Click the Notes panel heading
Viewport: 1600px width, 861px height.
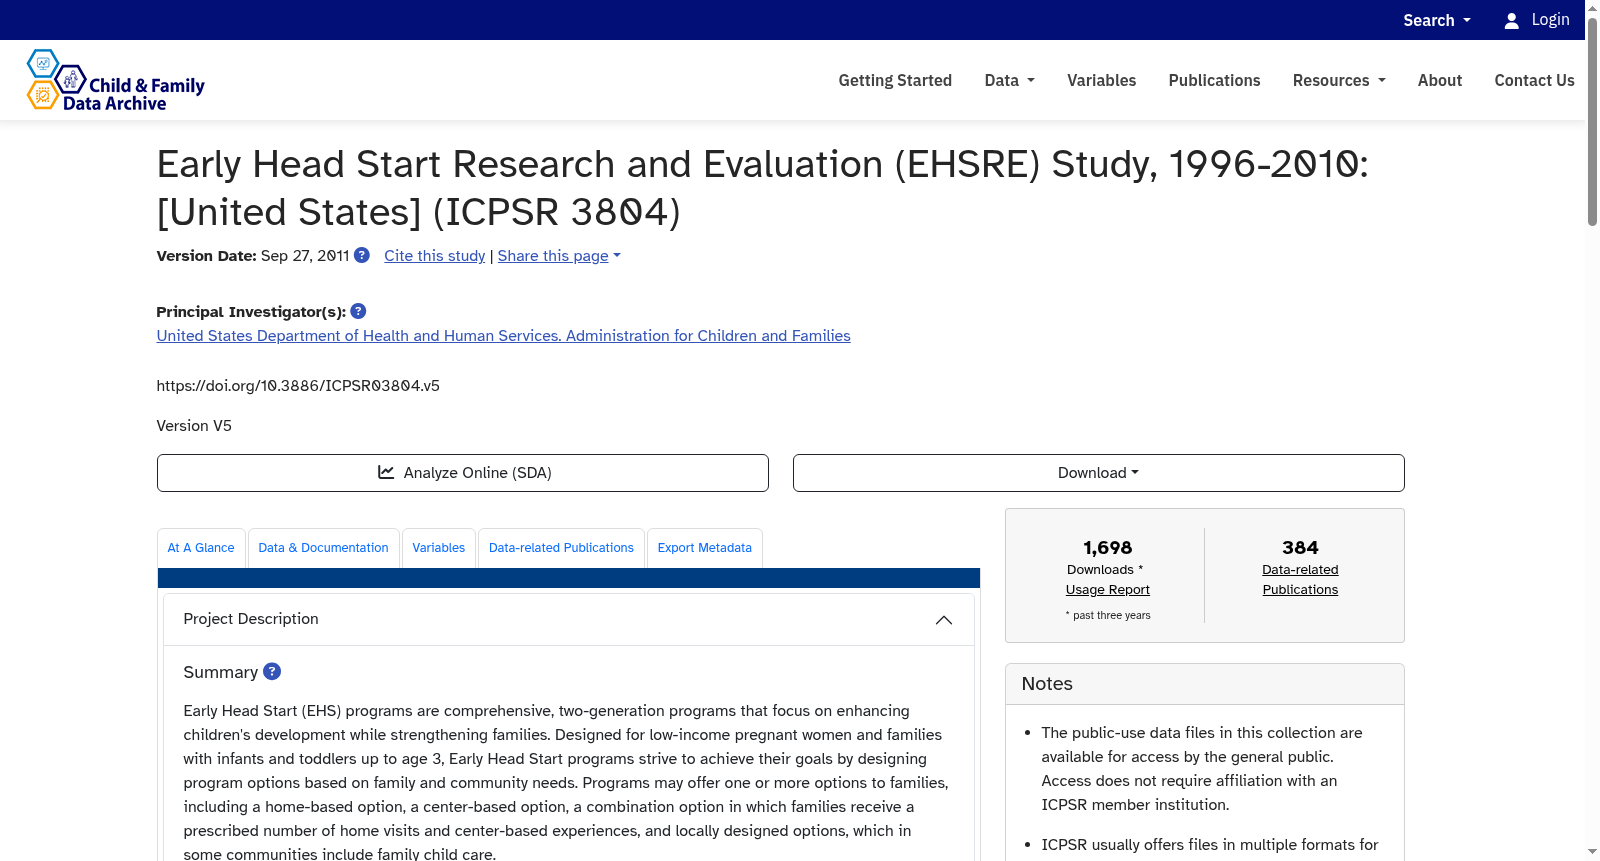[x=1047, y=684]
